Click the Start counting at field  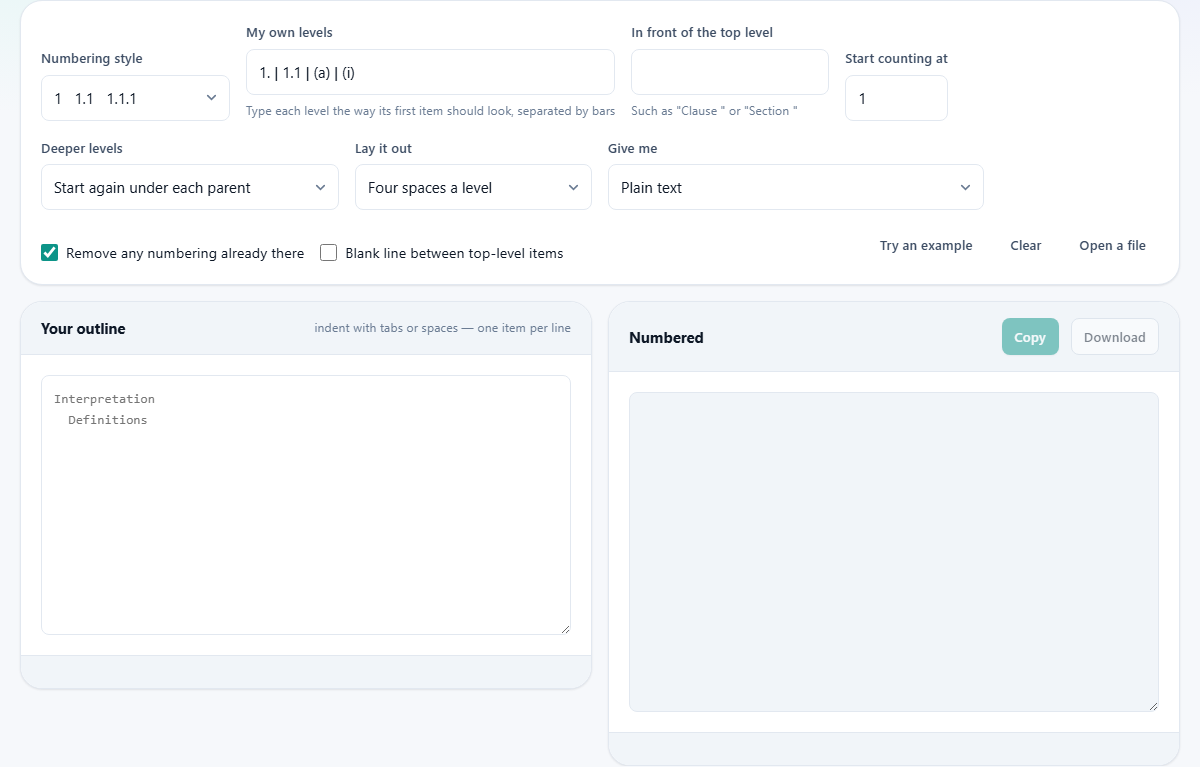click(x=896, y=98)
